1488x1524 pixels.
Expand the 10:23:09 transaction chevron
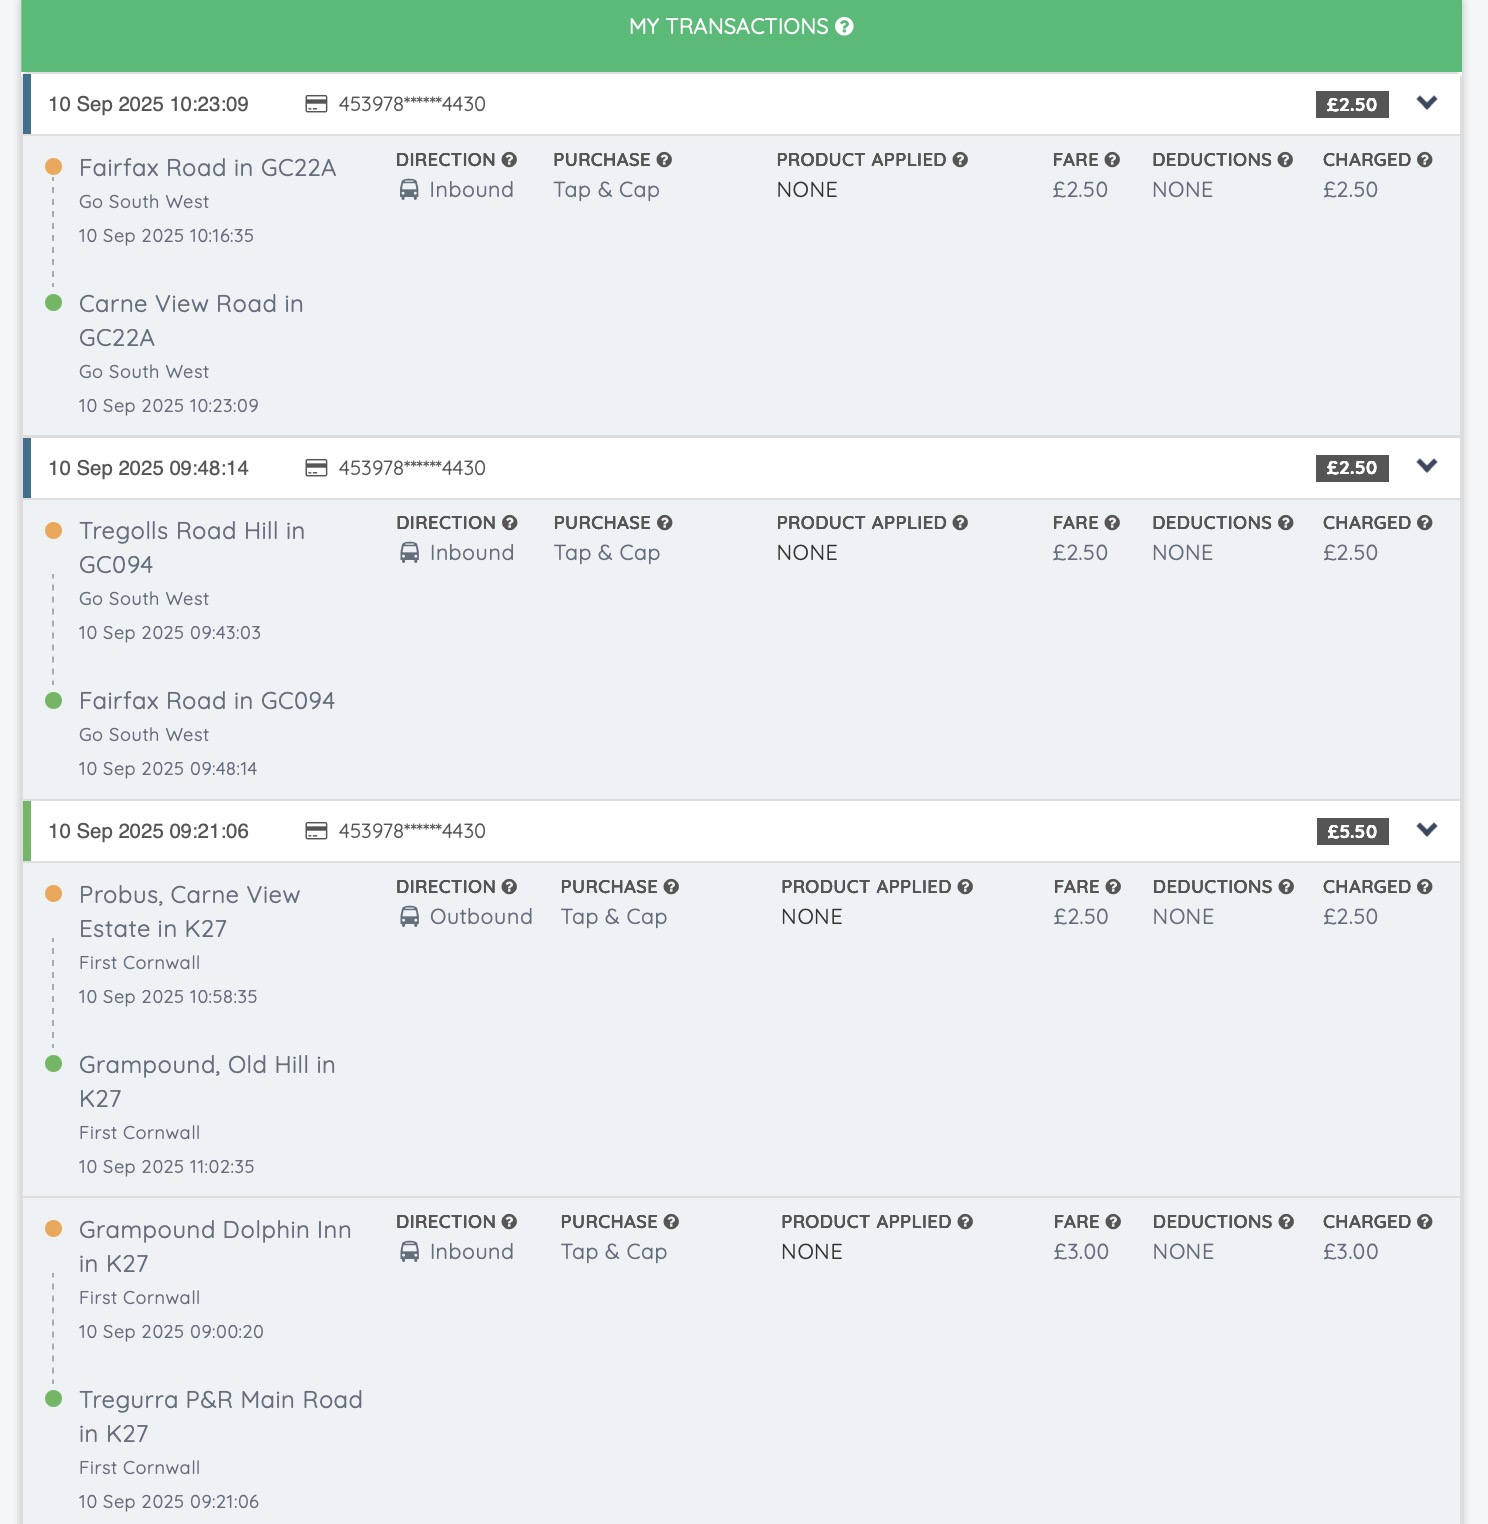[1427, 103]
